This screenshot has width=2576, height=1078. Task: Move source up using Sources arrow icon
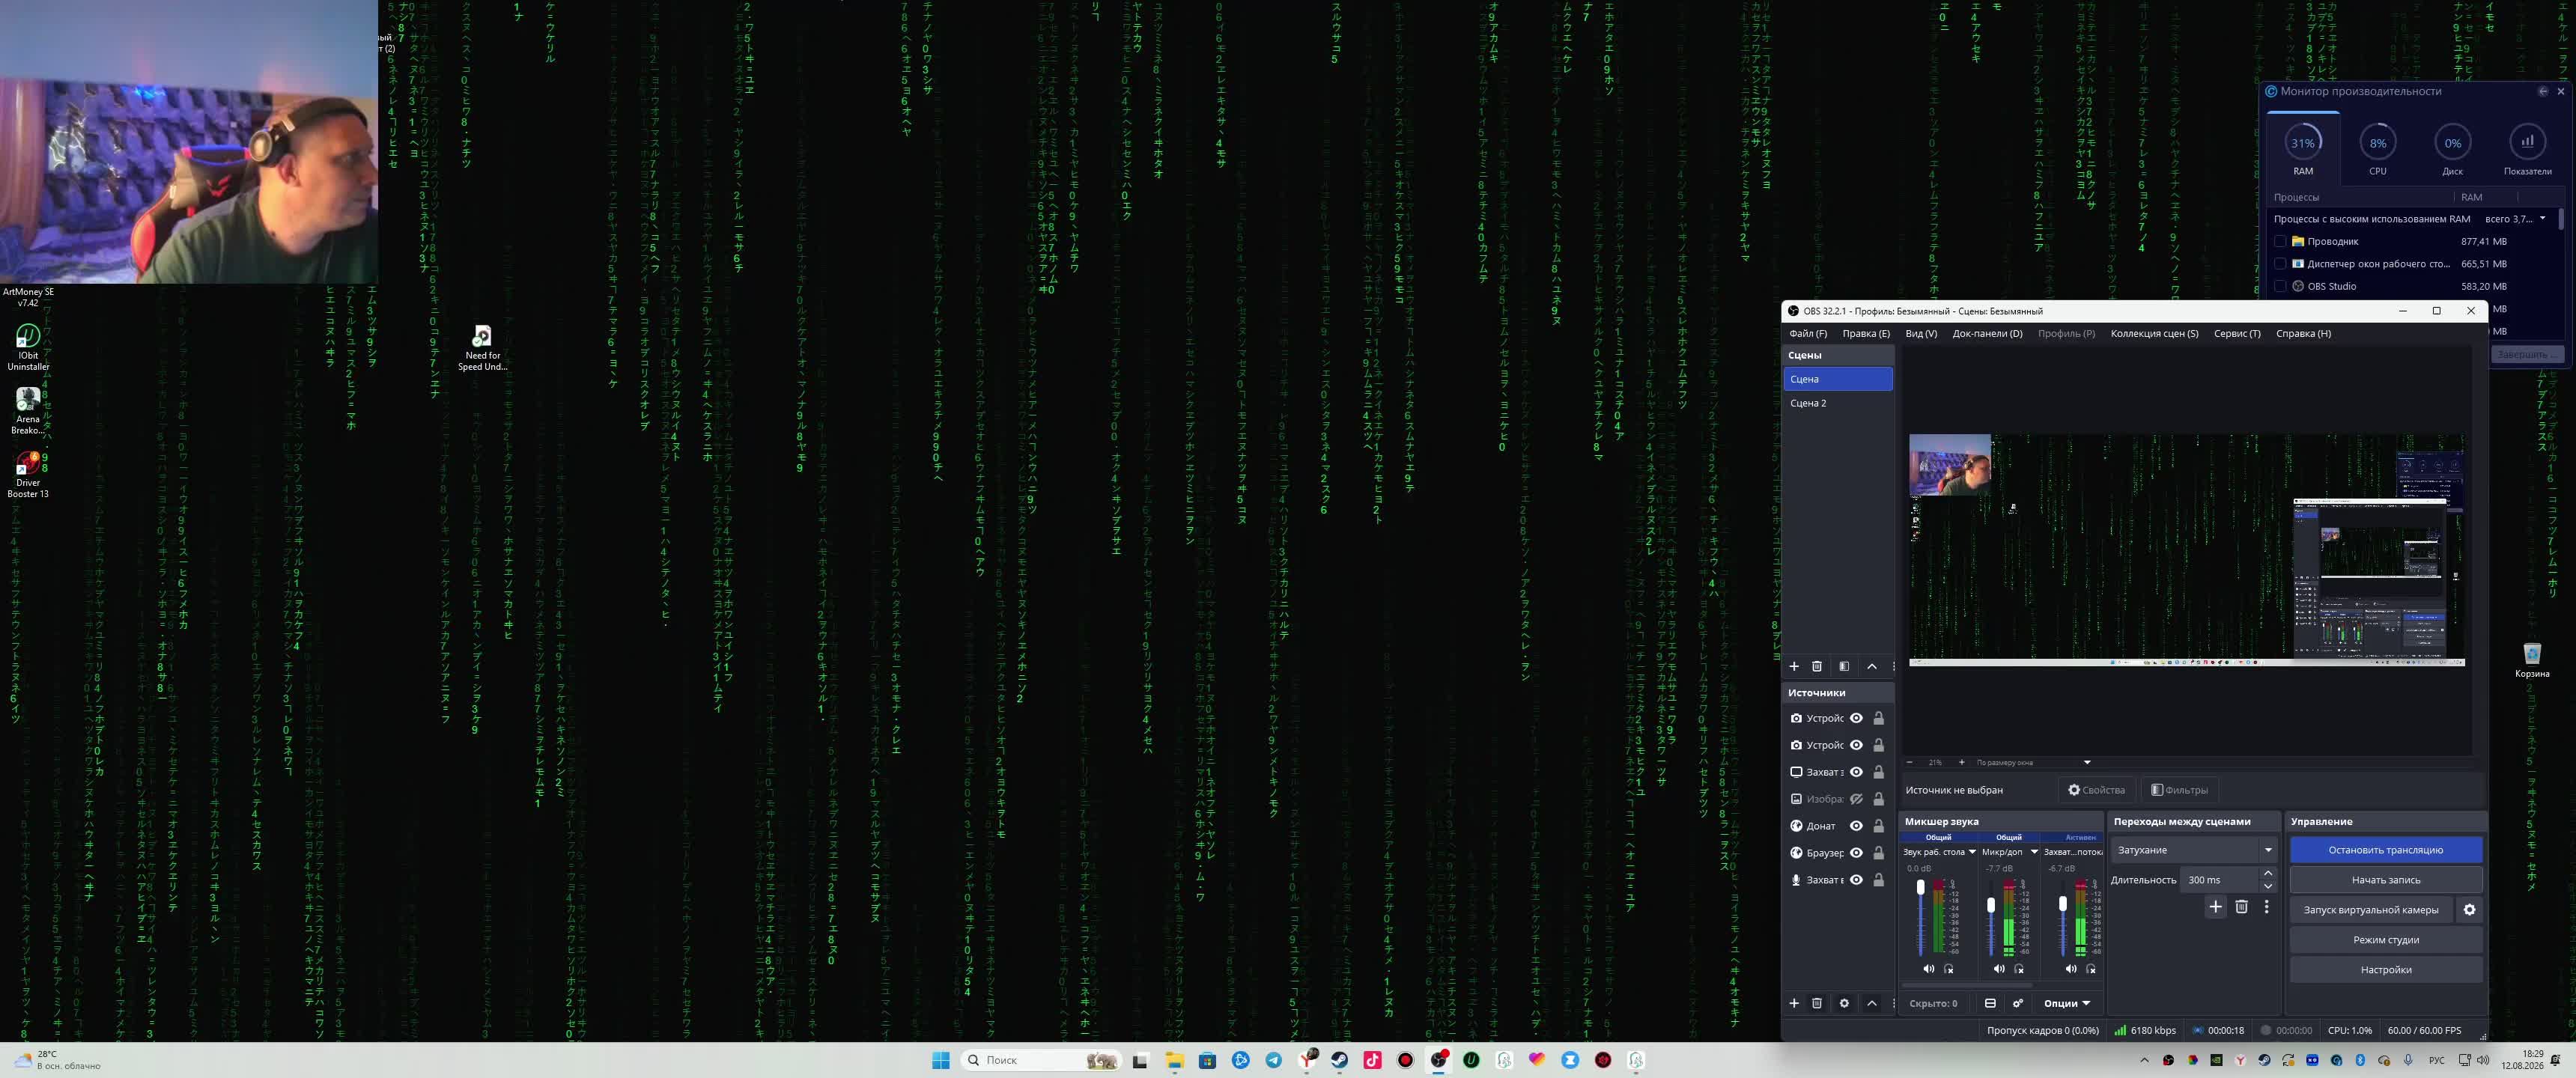(1872, 1003)
